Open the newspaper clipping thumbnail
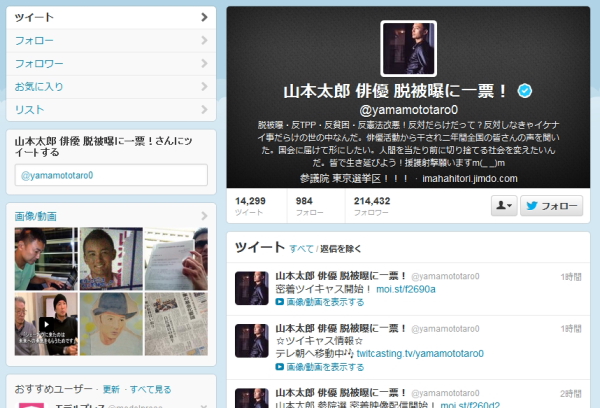This screenshot has width=600, height=408. [x=176, y=324]
